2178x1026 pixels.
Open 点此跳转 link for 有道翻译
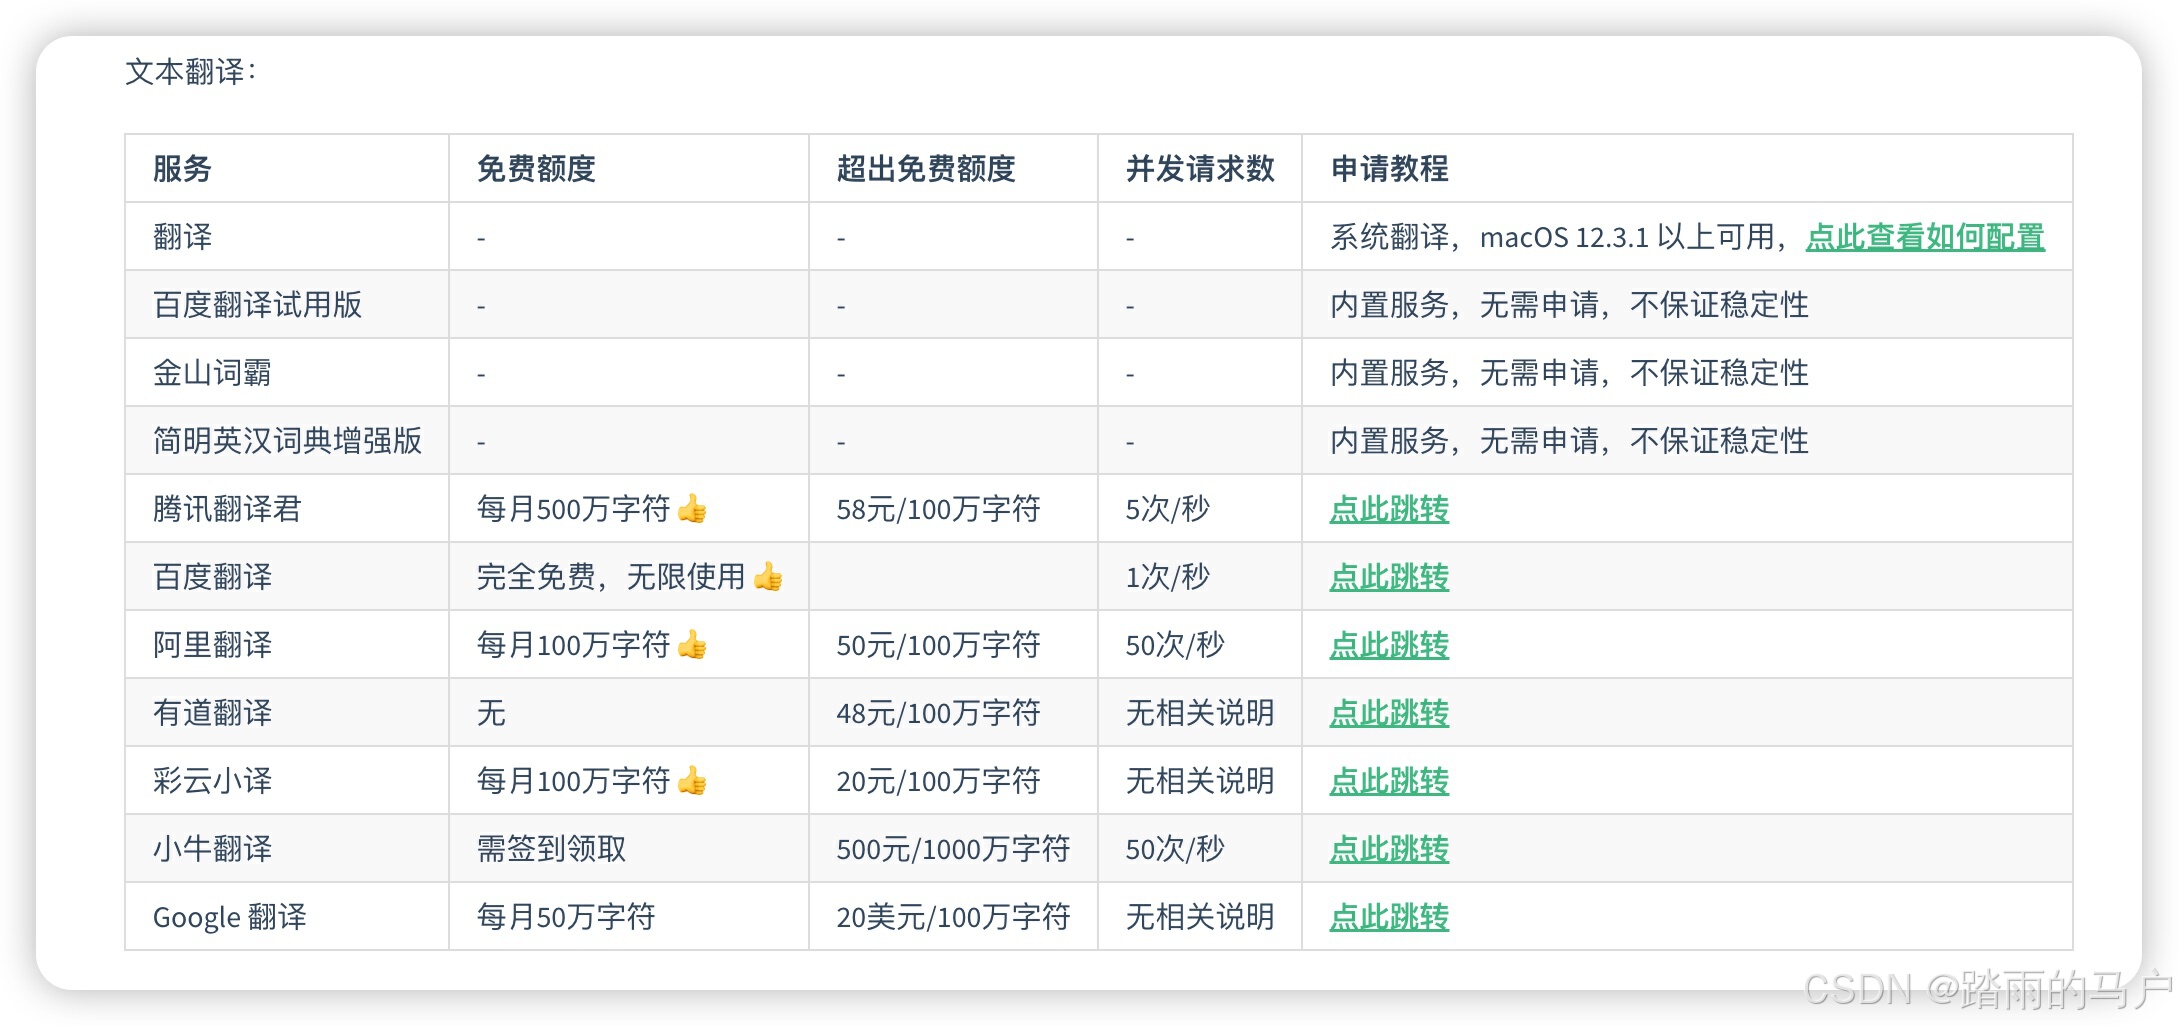coord(1389,713)
